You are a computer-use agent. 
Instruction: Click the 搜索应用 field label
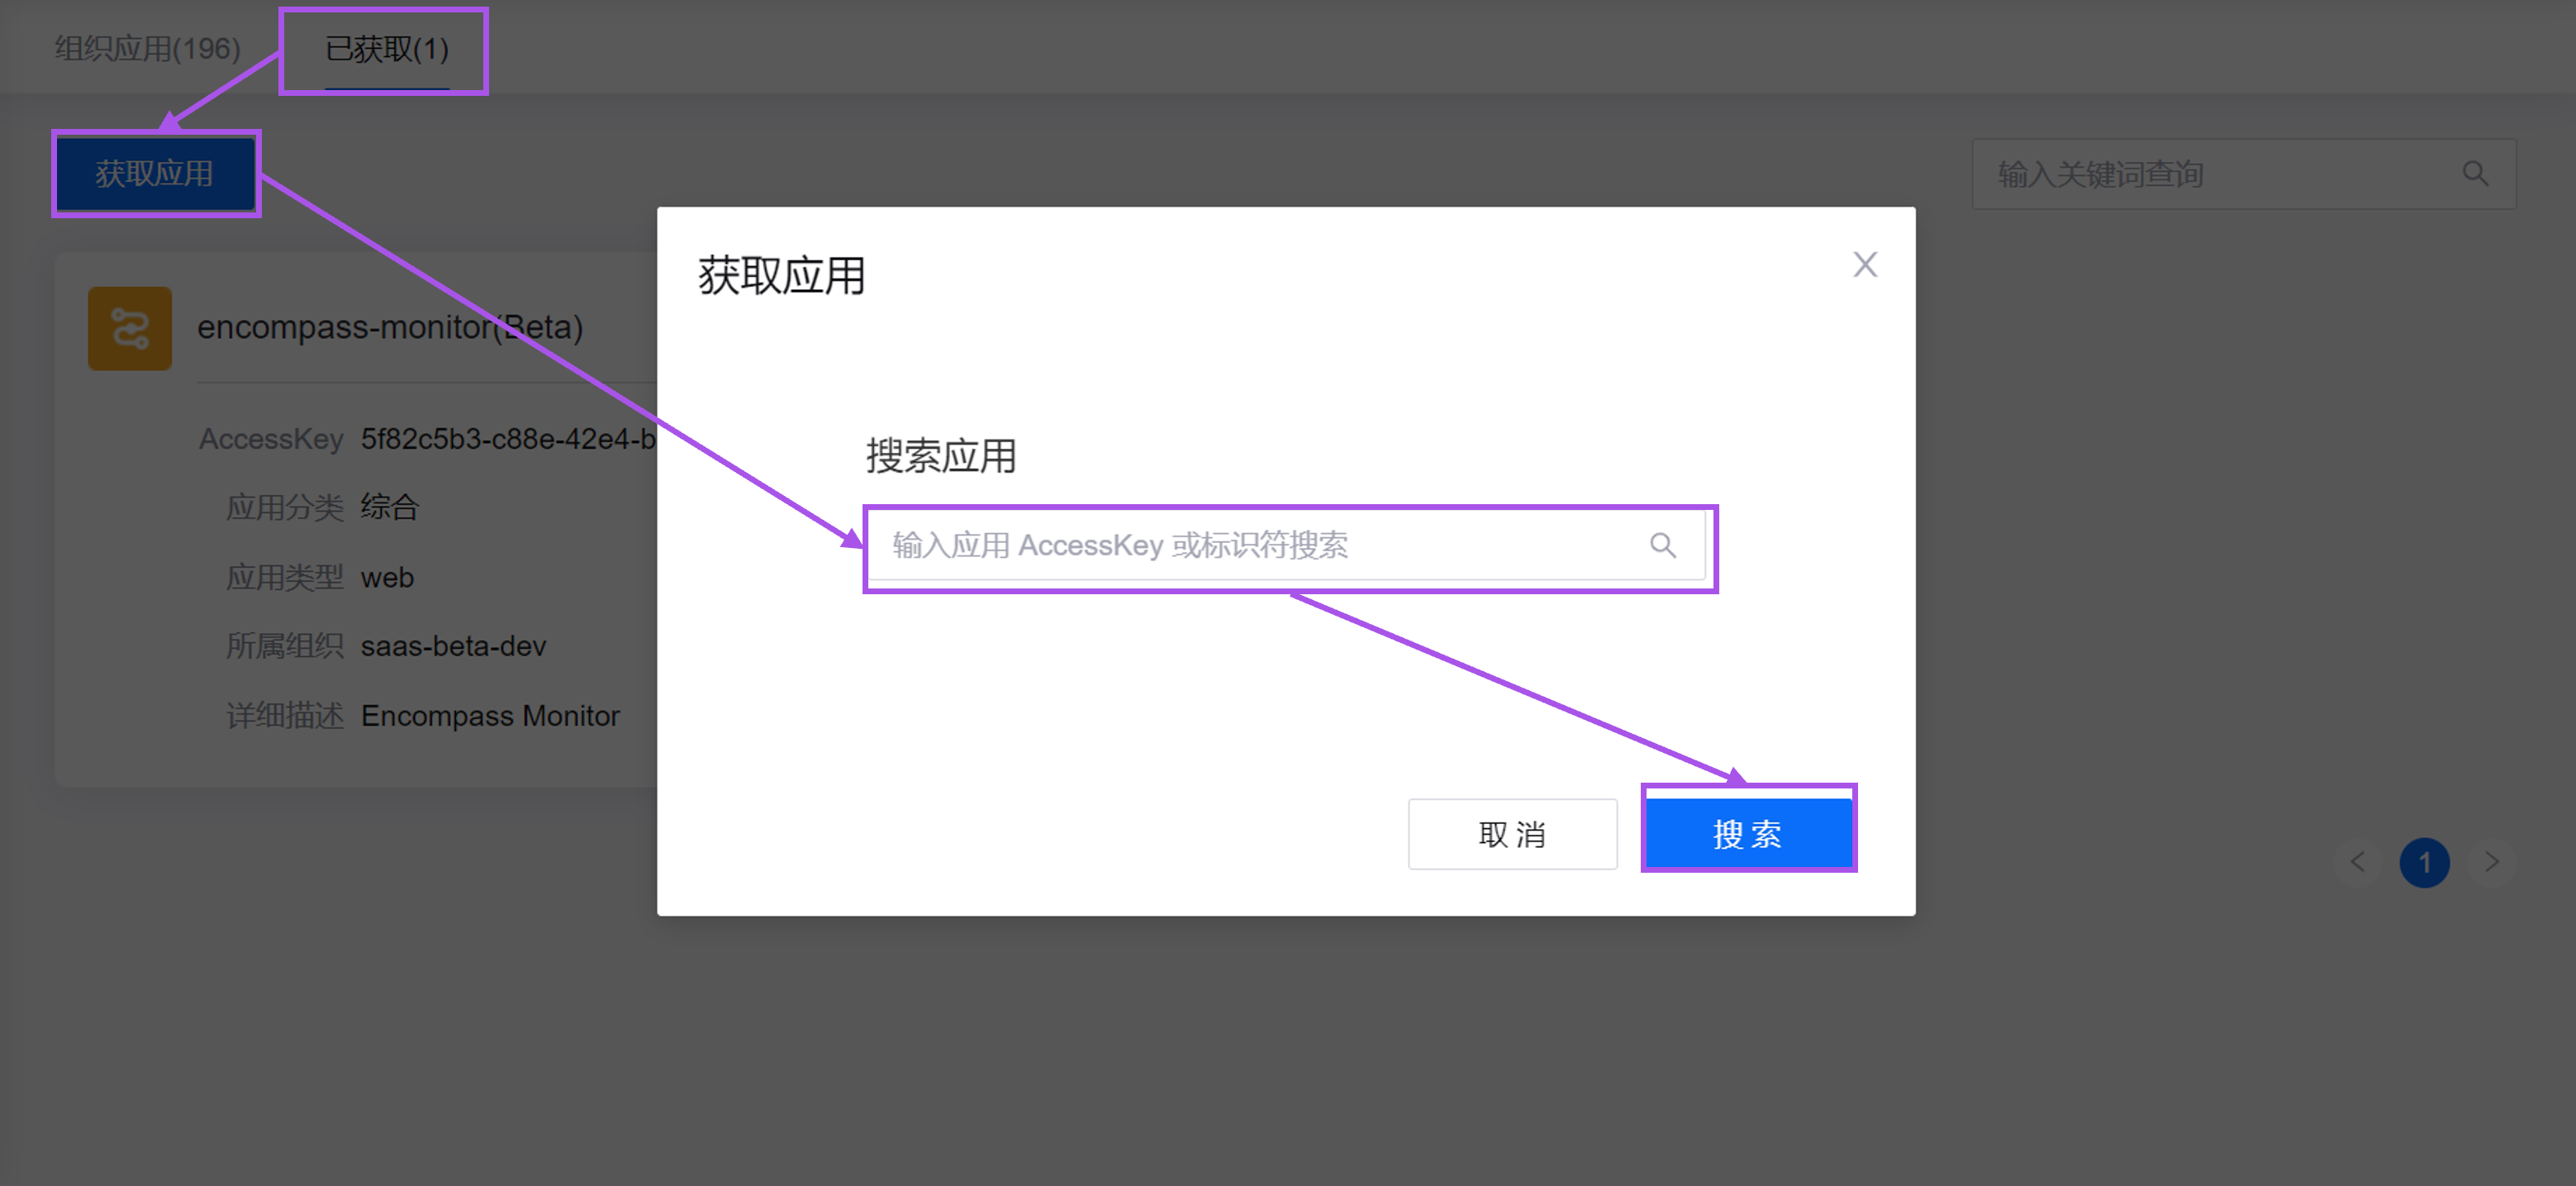(940, 456)
